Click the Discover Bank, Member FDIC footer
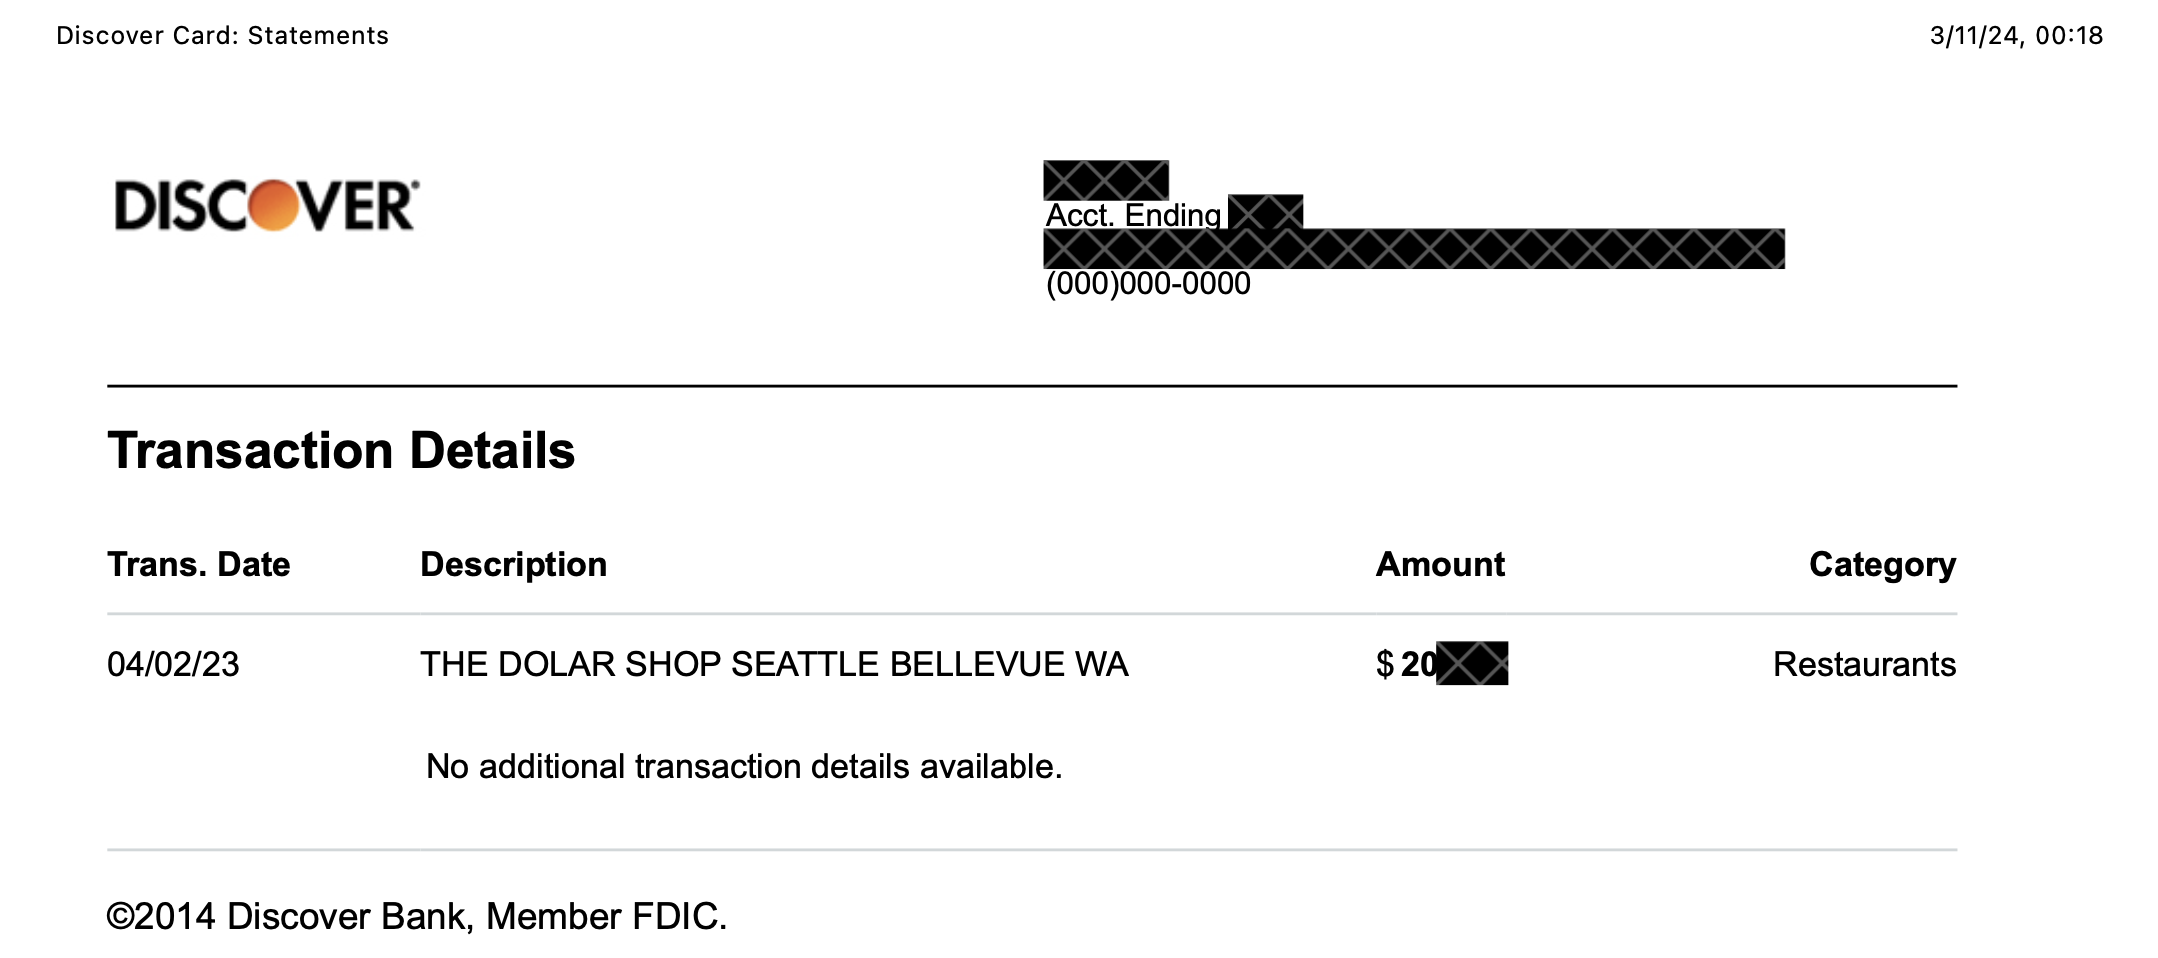The height and width of the screenshot is (958, 2158). coord(417,916)
